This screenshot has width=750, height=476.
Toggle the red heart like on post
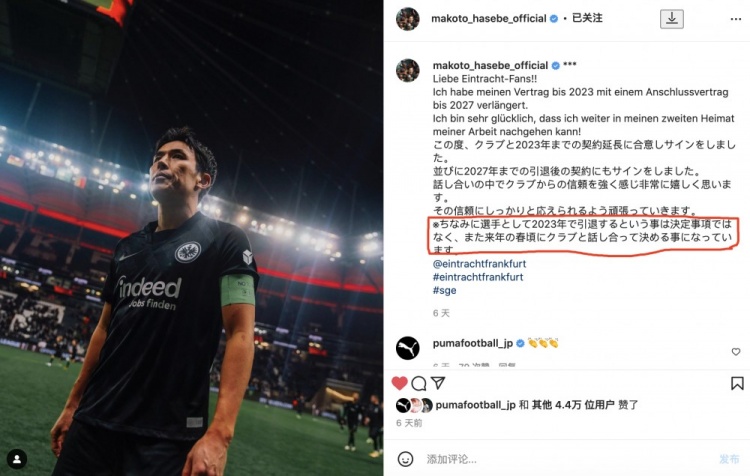point(399,383)
